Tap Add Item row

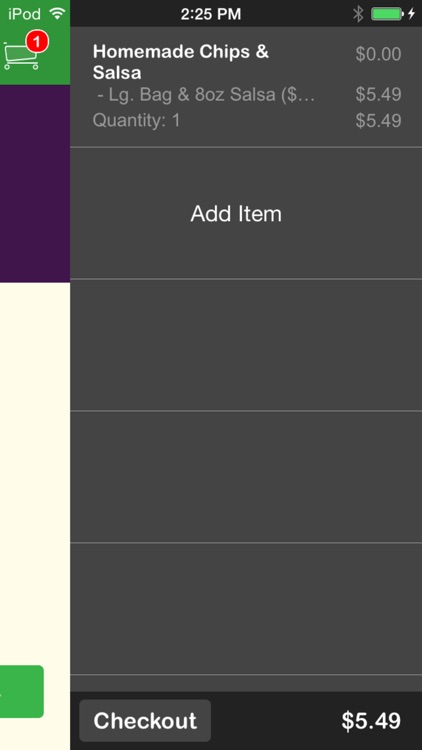click(x=246, y=213)
